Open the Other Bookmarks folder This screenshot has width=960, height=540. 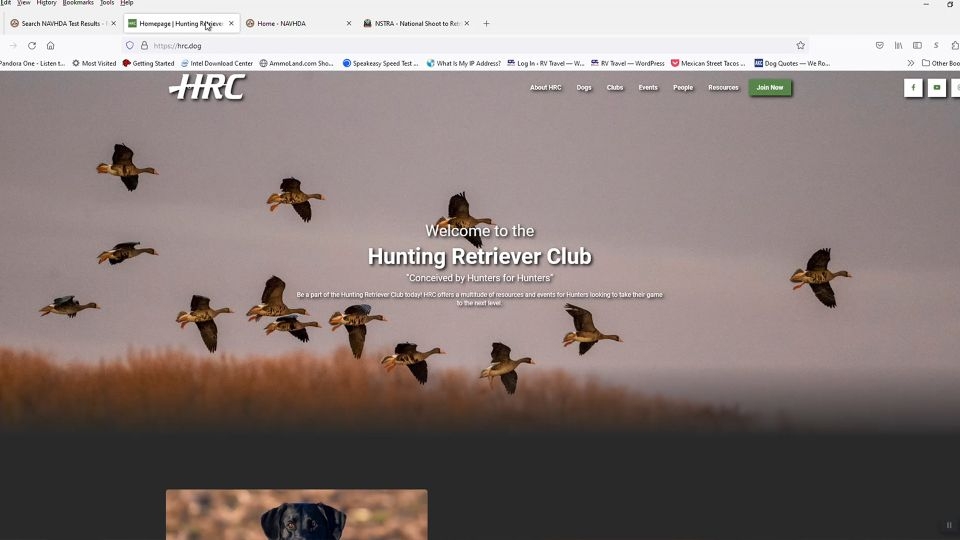(941, 63)
